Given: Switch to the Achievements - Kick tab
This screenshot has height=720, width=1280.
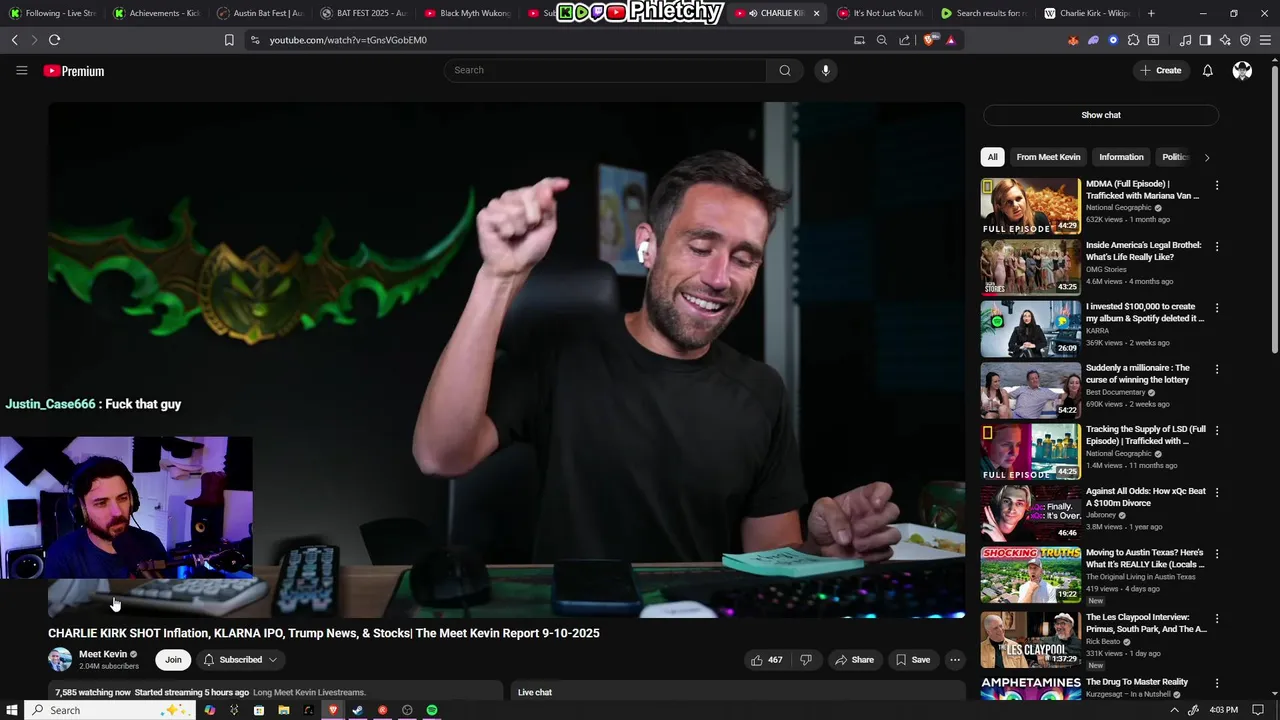Looking at the screenshot, I should click(x=157, y=13).
